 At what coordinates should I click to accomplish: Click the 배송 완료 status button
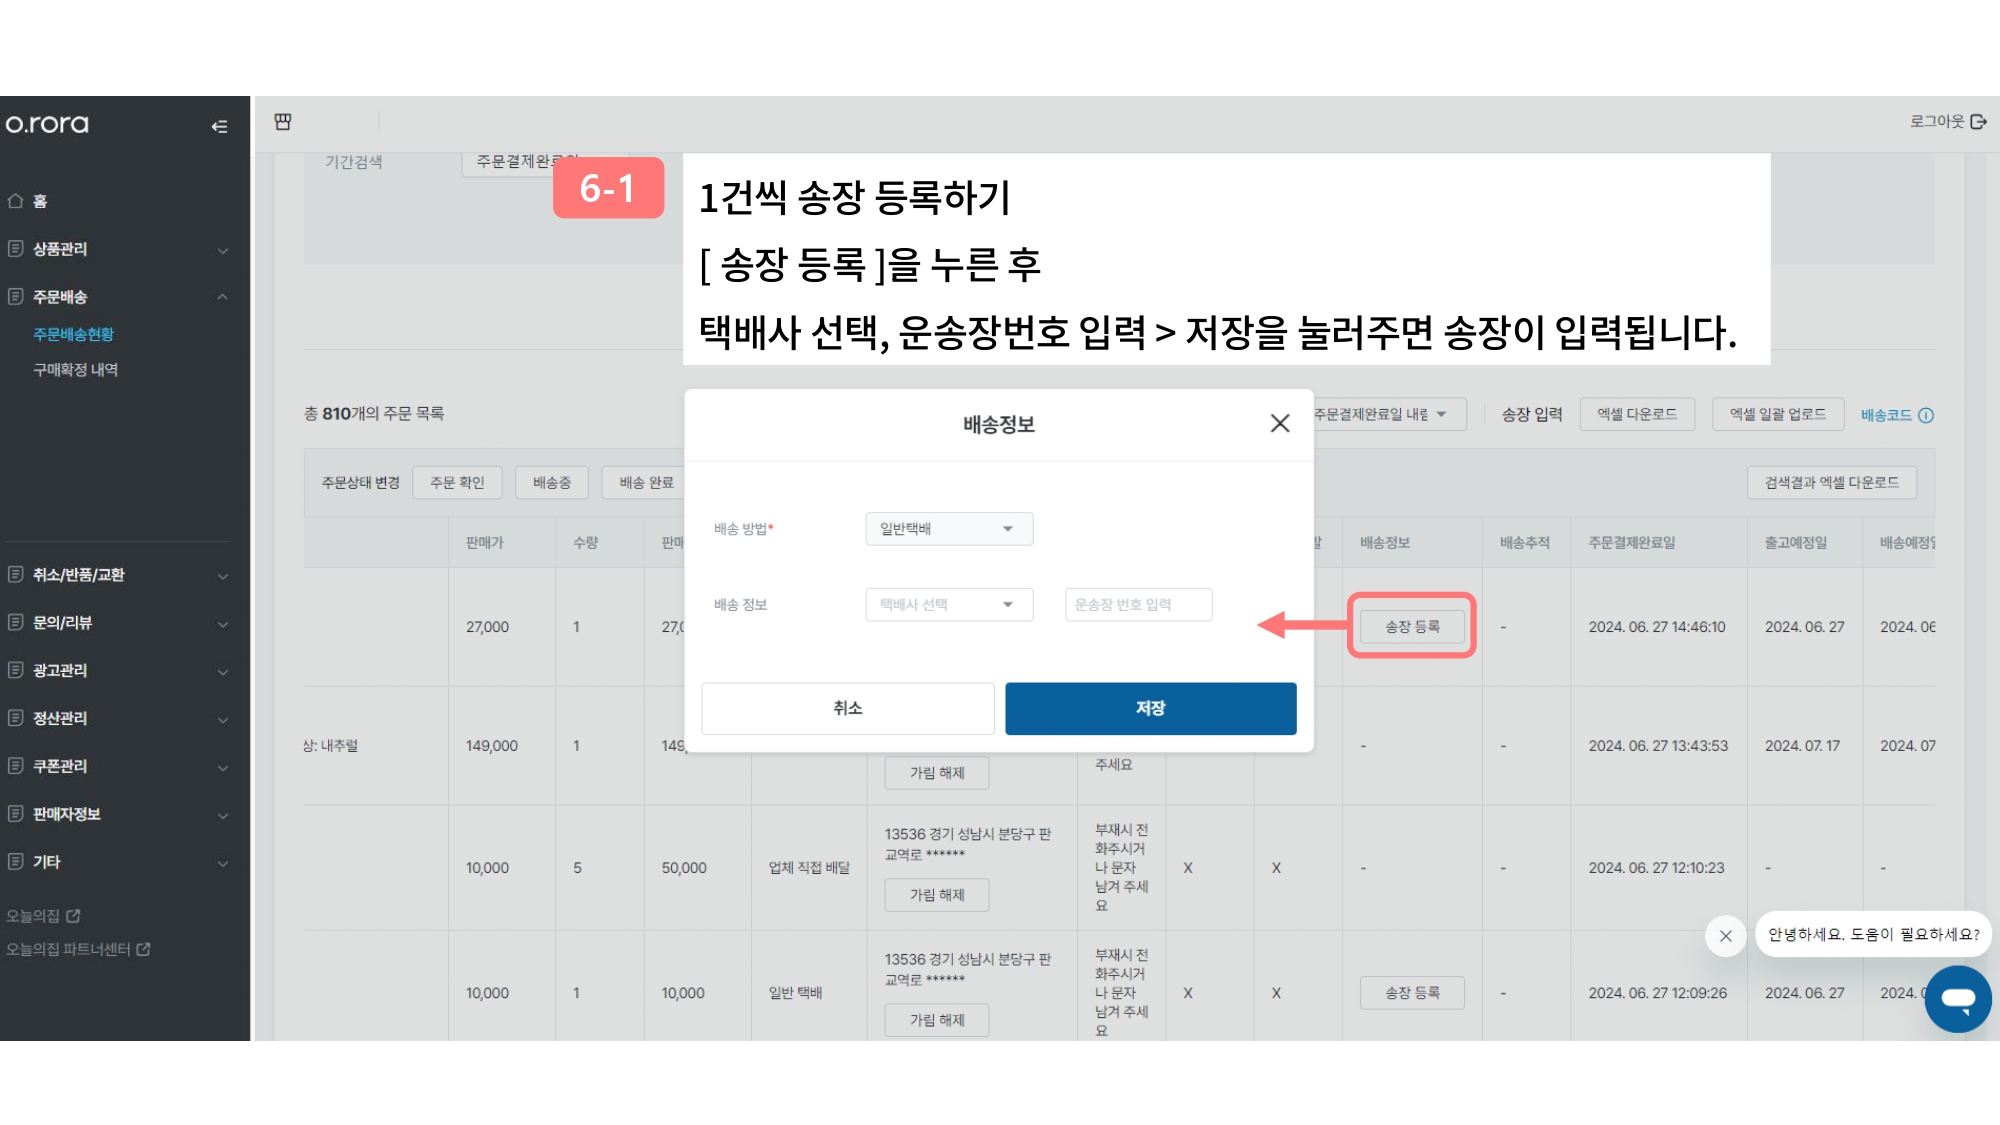(645, 482)
